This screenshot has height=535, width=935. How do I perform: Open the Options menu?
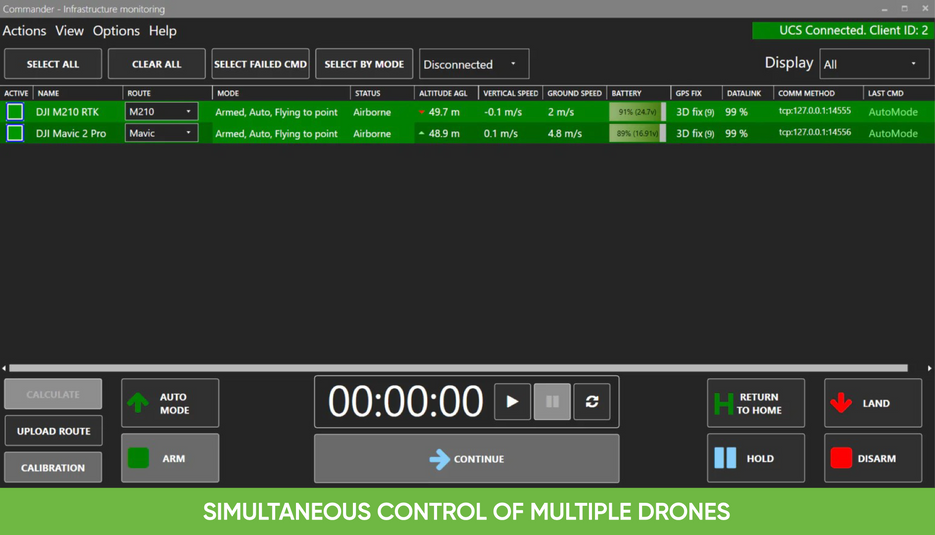click(x=116, y=31)
